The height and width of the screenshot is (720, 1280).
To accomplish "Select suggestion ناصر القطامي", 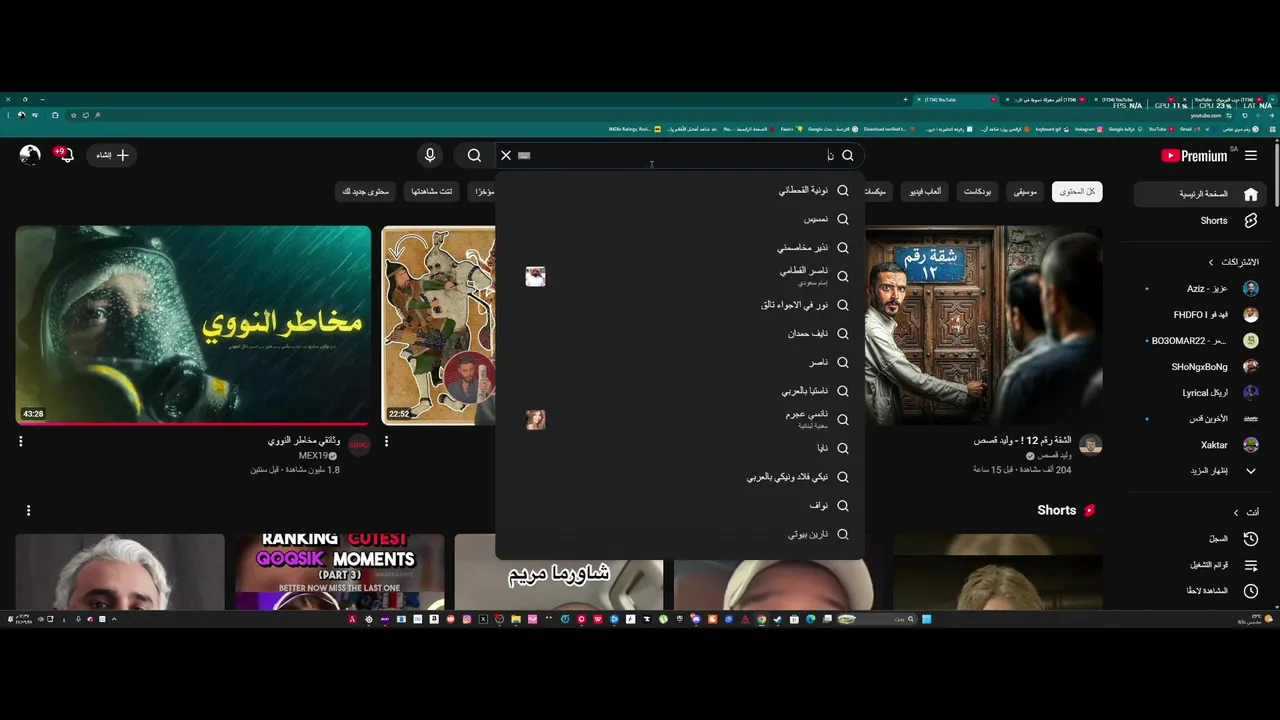I will tap(680, 276).
